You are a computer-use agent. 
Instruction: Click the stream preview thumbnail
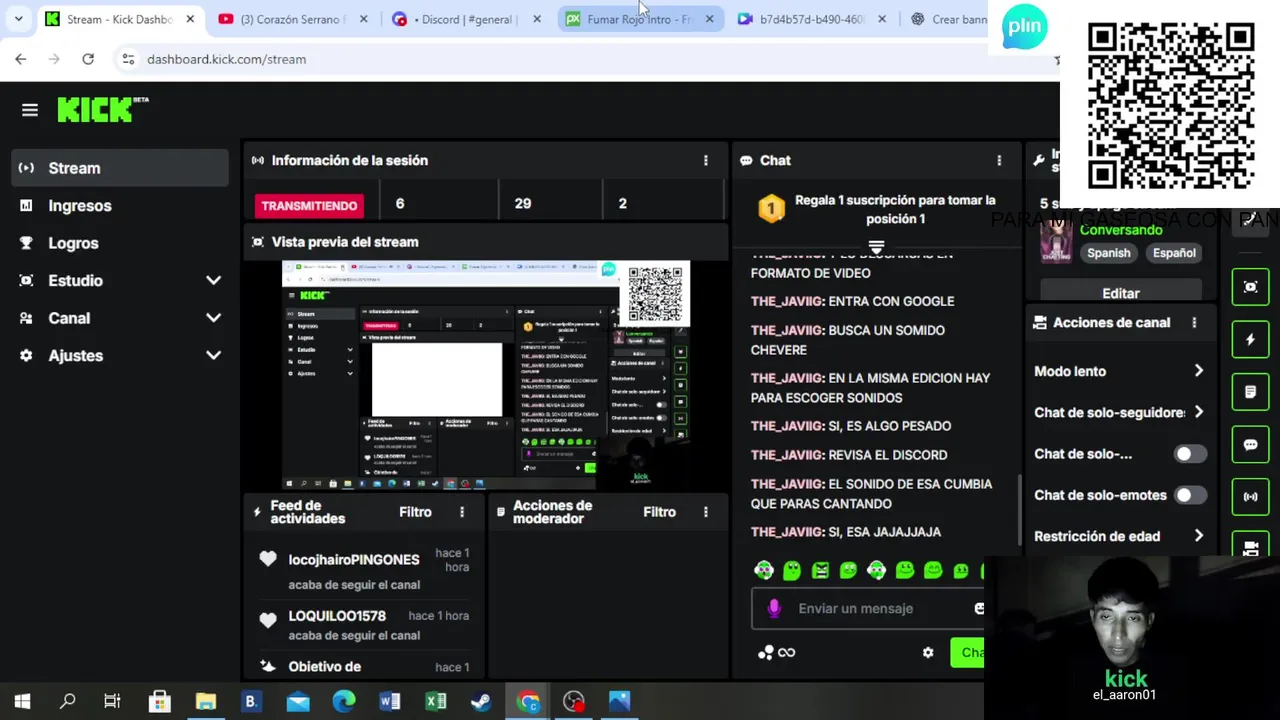click(x=486, y=375)
